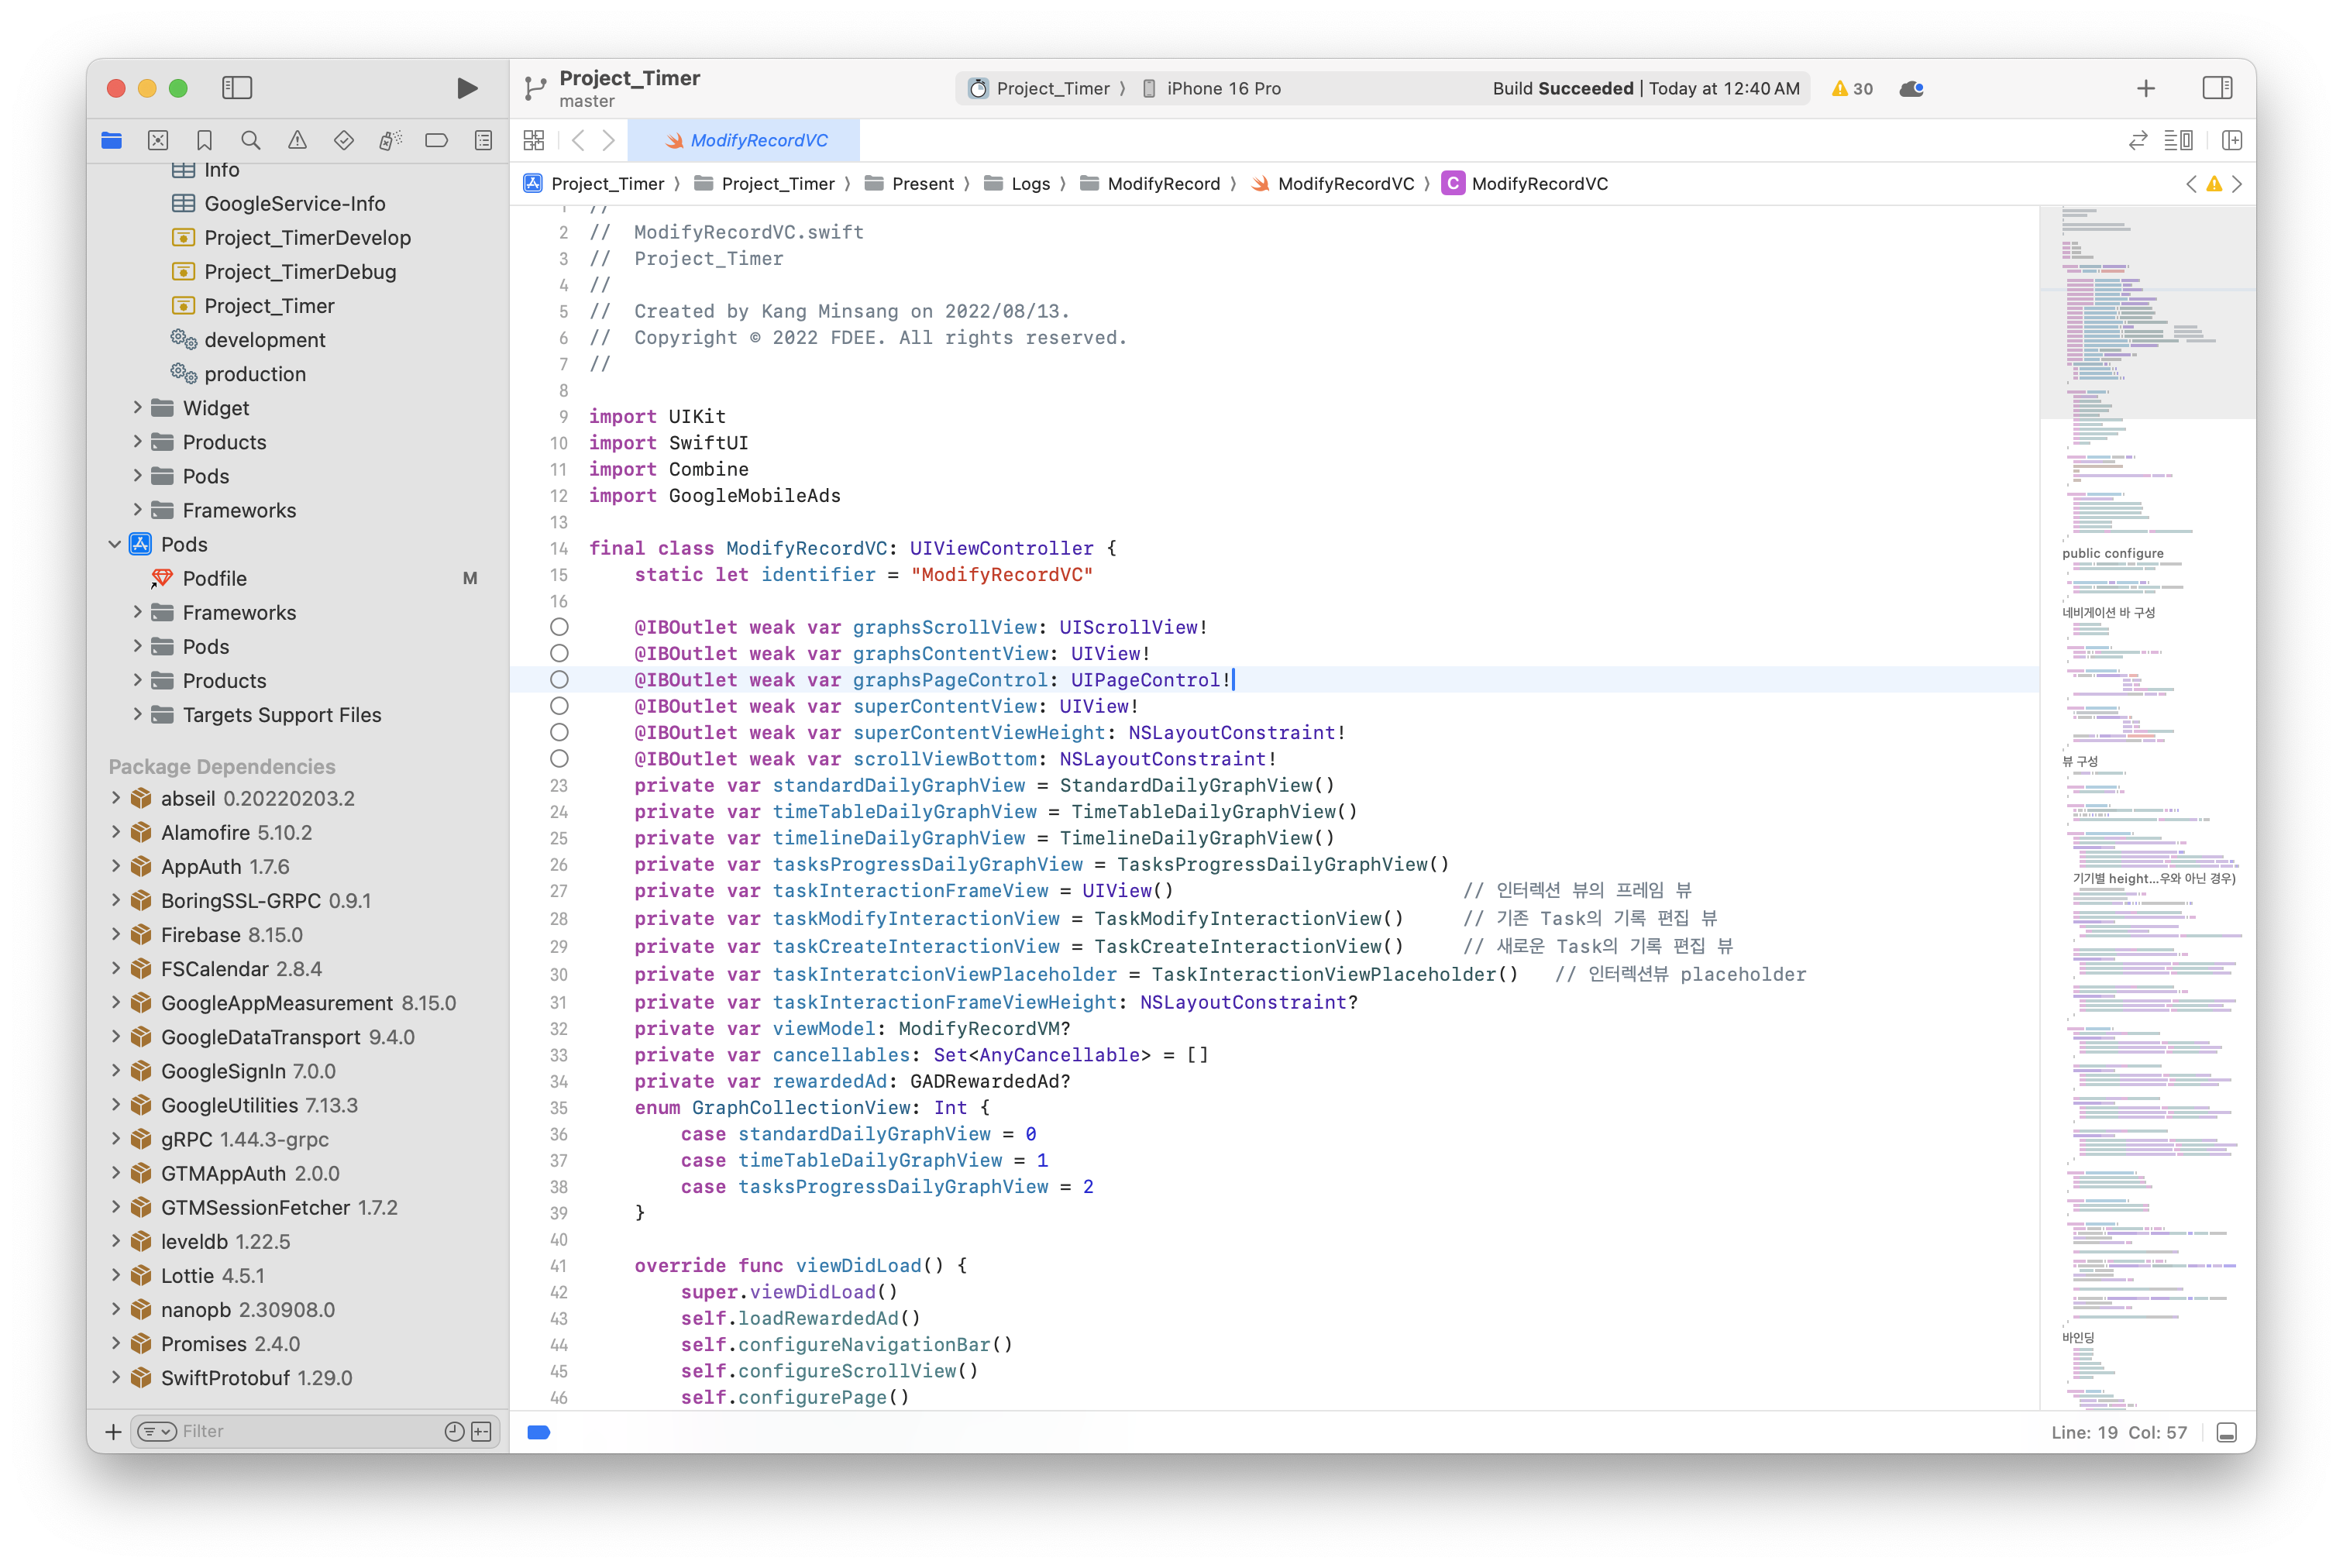Click the superContentViewHeight outlet connection circle
Screen dimensions: 2343x1568
(x=559, y=733)
